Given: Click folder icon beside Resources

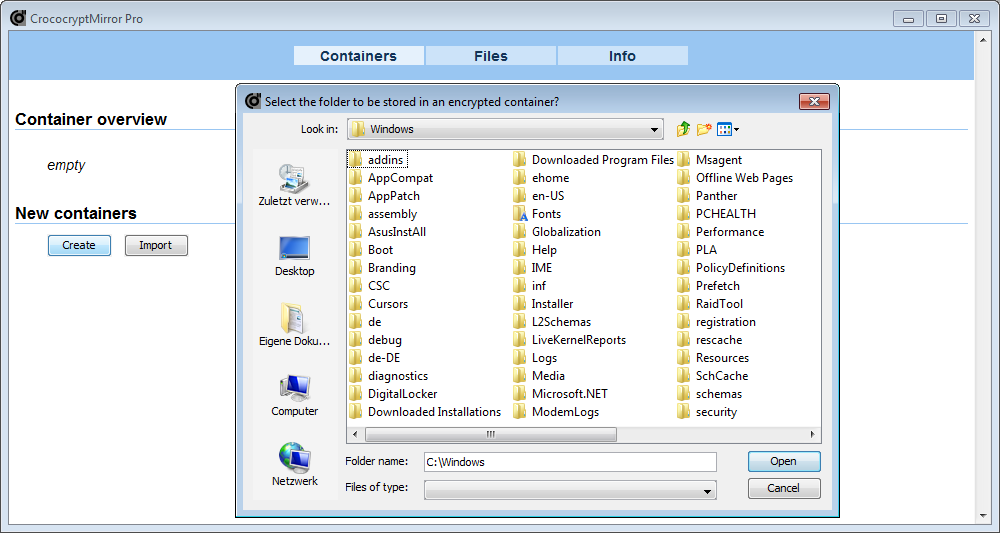Looking at the screenshot, I should (684, 358).
